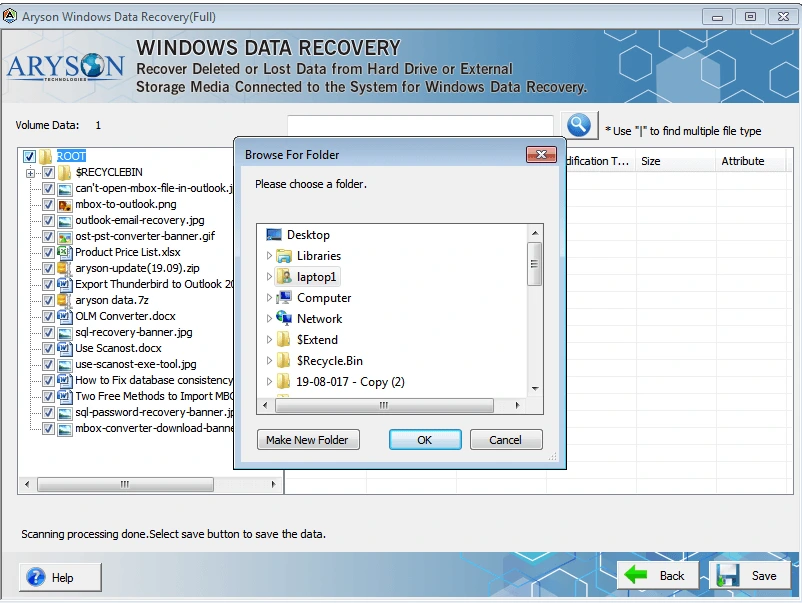Click ost-pst-converter-banner.gif image icon
This screenshot has width=802, height=603.
coord(64,236)
